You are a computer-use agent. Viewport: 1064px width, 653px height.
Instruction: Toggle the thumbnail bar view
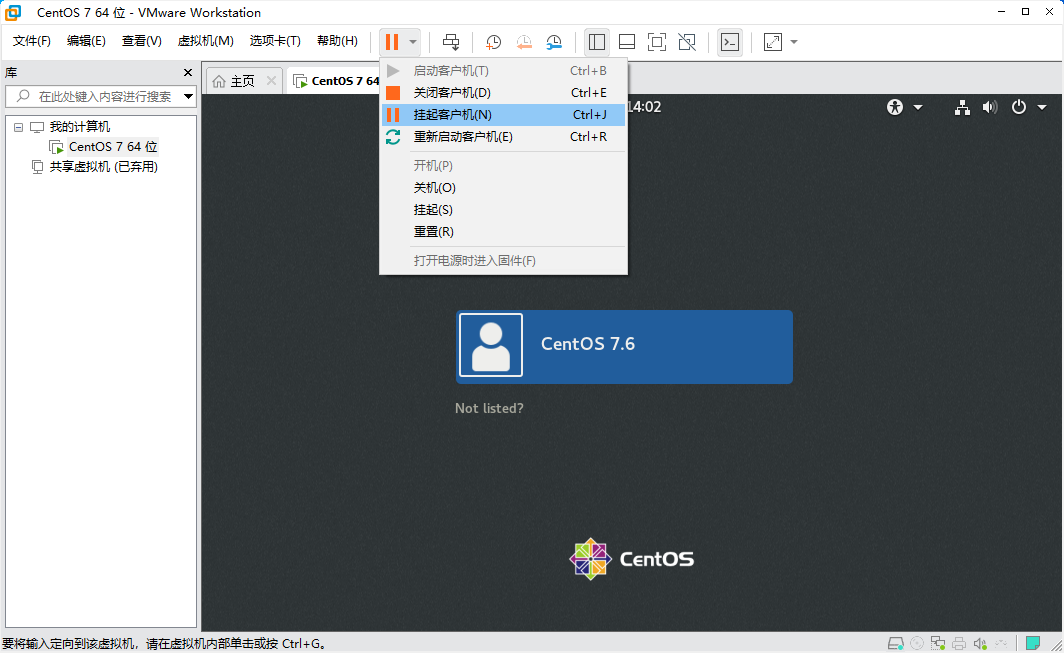tap(626, 42)
